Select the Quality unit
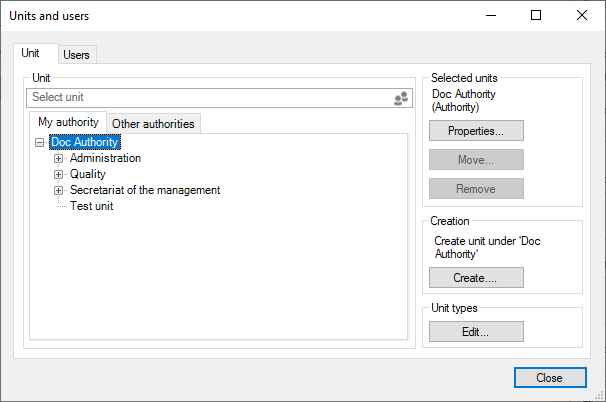Viewport: 606px width, 402px height. tap(88, 175)
